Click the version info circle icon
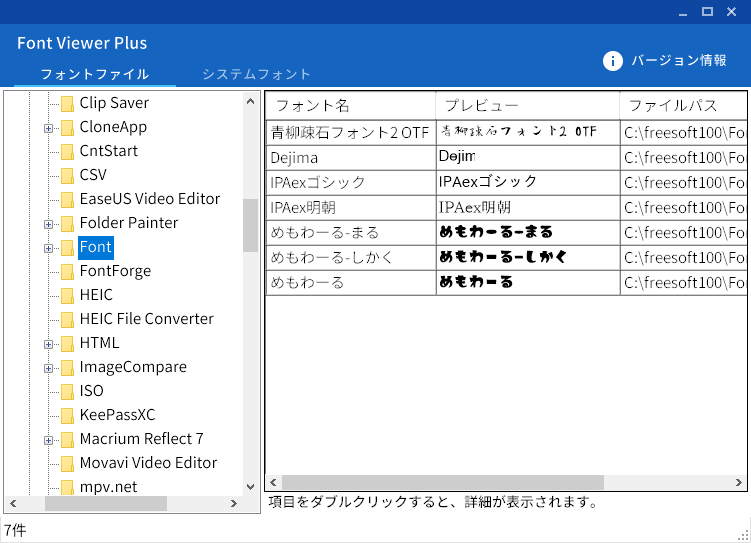Viewport: 751px width, 543px height. pos(613,61)
